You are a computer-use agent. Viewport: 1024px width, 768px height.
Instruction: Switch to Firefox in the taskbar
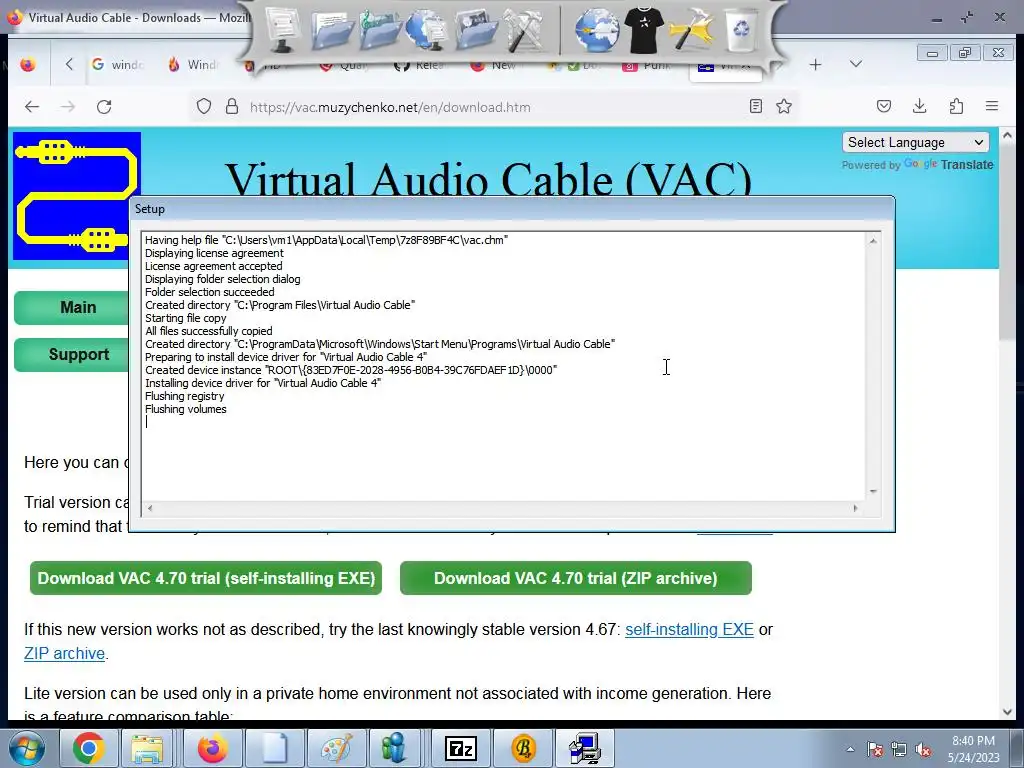pos(212,748)
